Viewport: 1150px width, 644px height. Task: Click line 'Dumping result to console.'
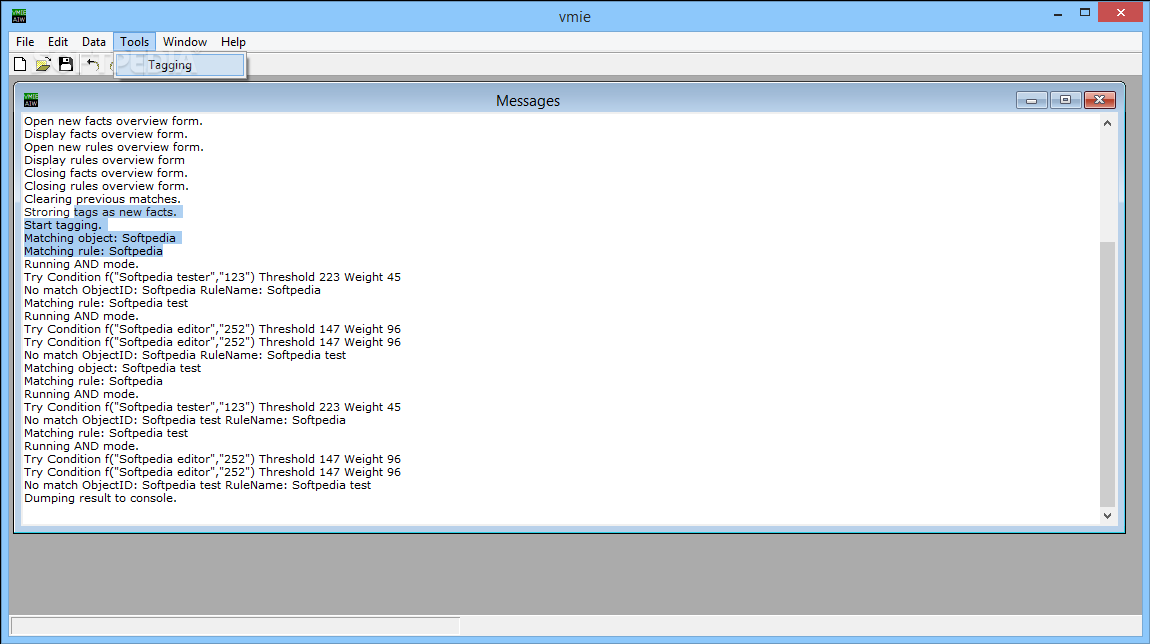click(100, 498)
